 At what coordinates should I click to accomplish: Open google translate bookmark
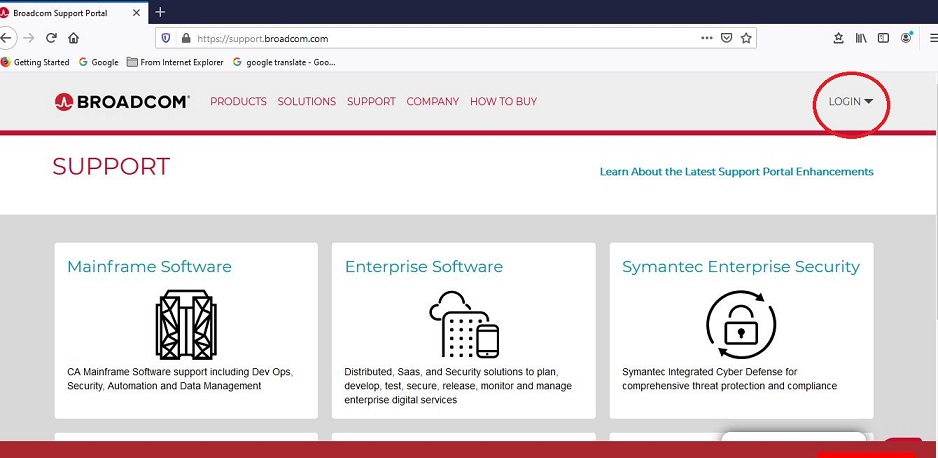point(284,62)
